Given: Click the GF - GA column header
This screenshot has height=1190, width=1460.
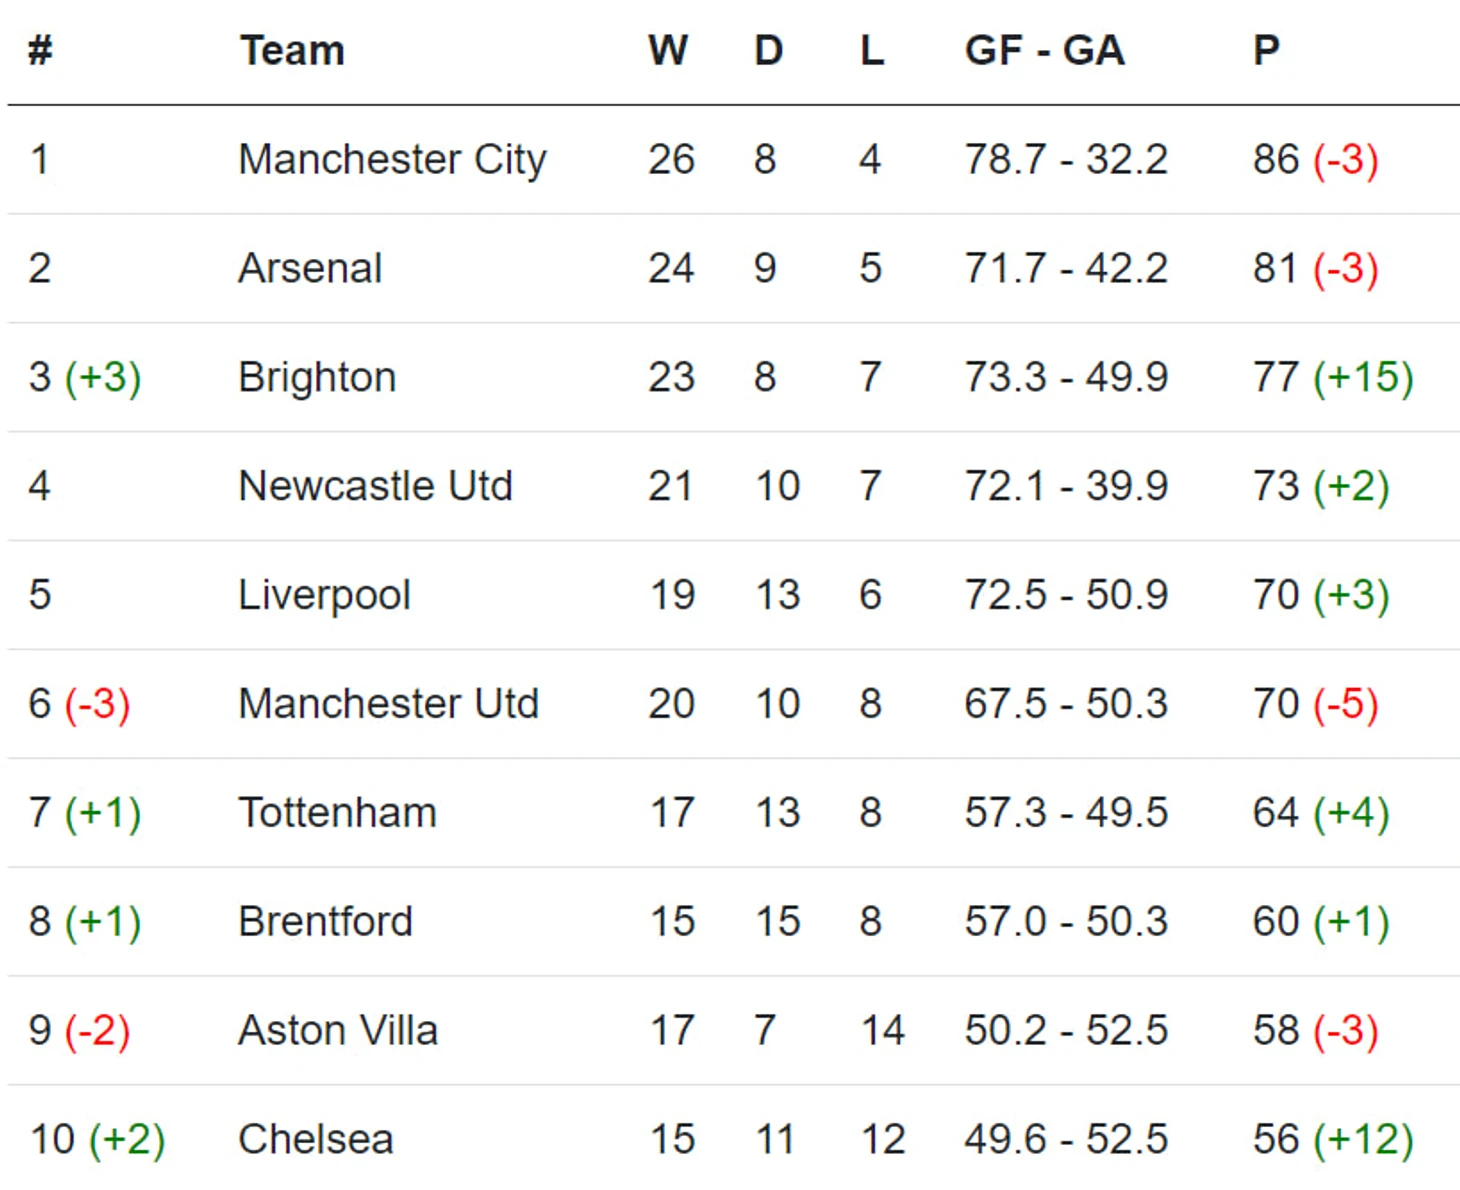Looking at the screenshot, I should (1045, 50).
